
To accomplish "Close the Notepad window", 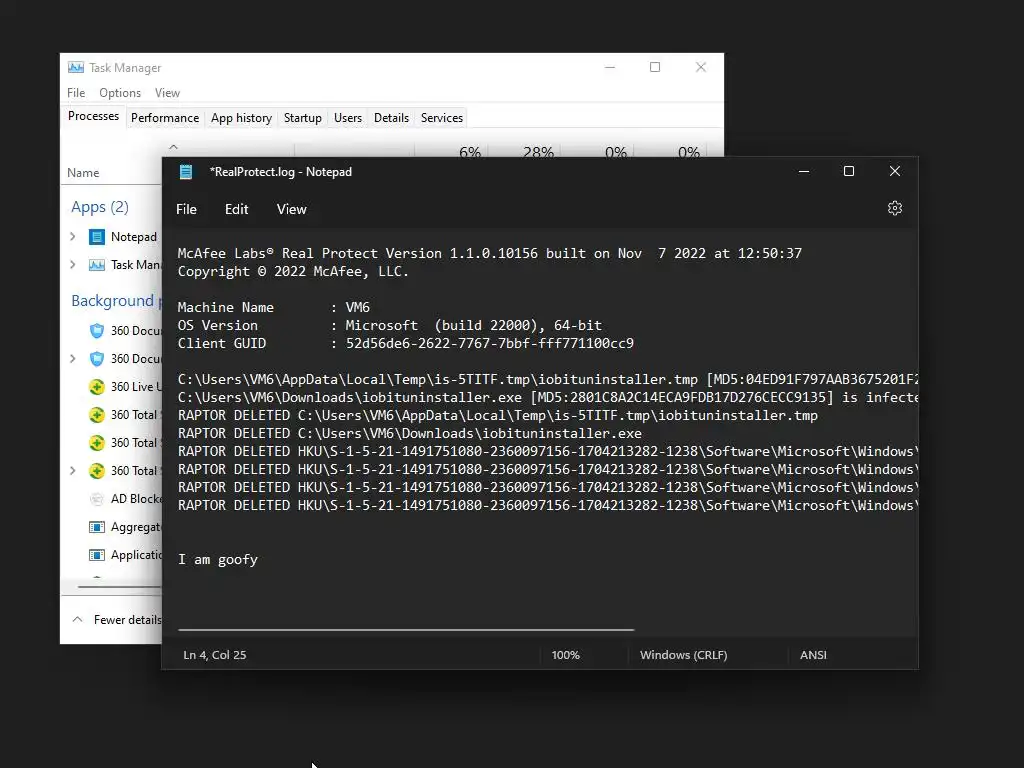I will pyautogui.click(x=895, y=171).
